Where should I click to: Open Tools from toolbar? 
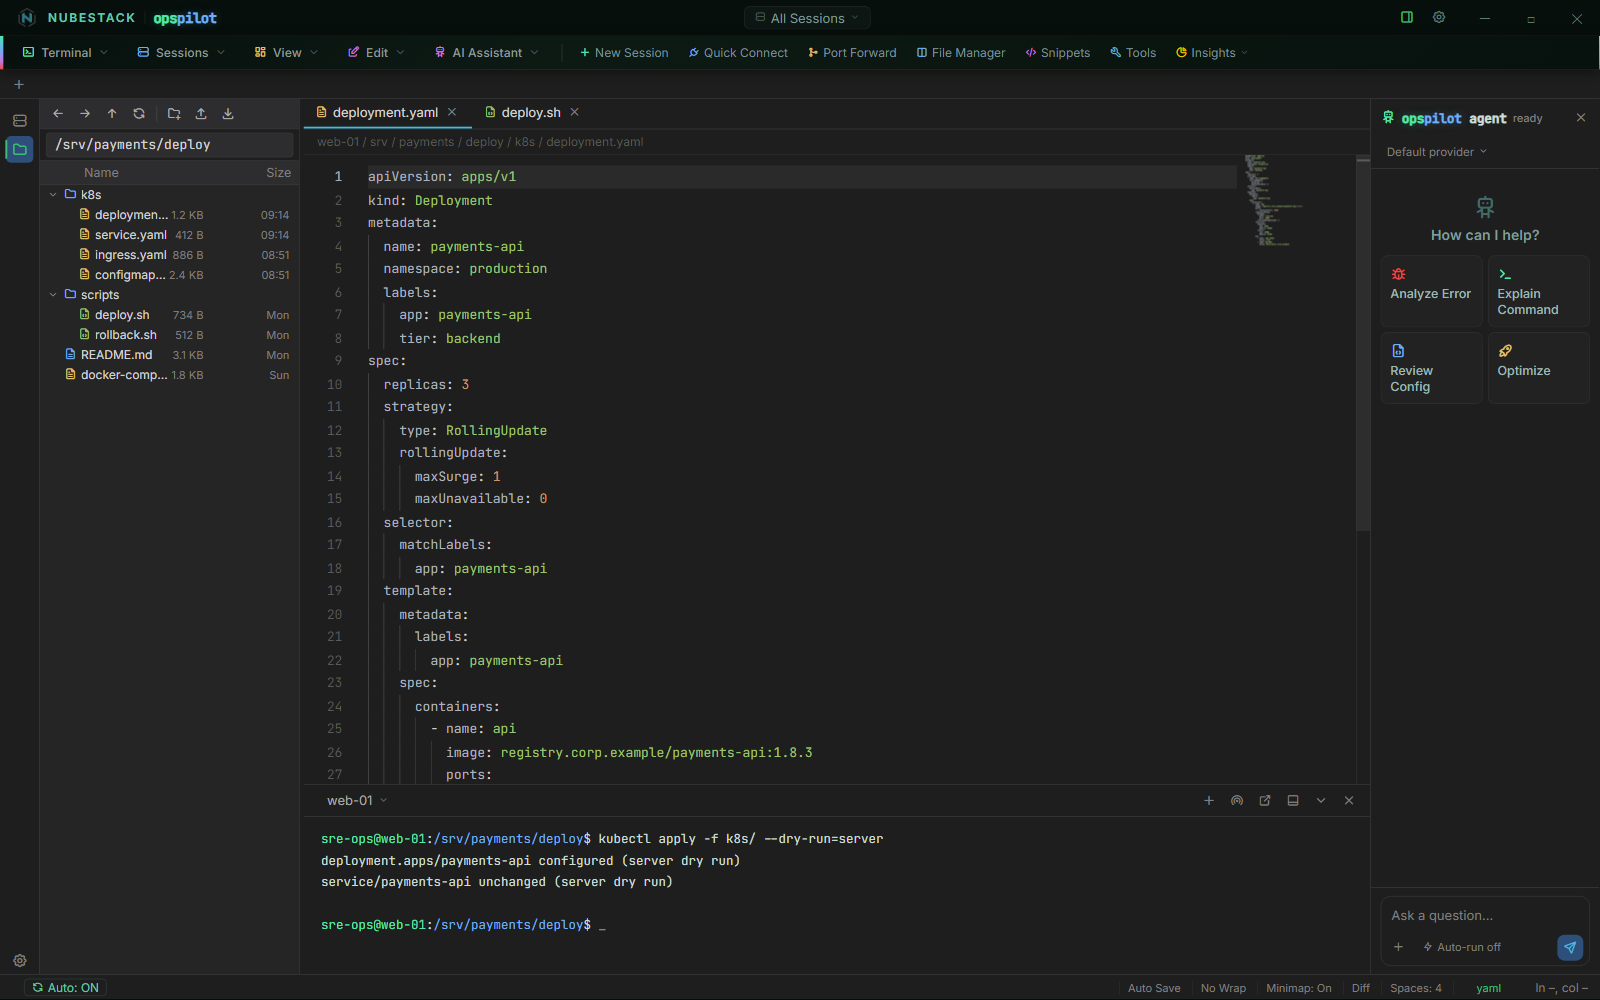(1133, 53)
